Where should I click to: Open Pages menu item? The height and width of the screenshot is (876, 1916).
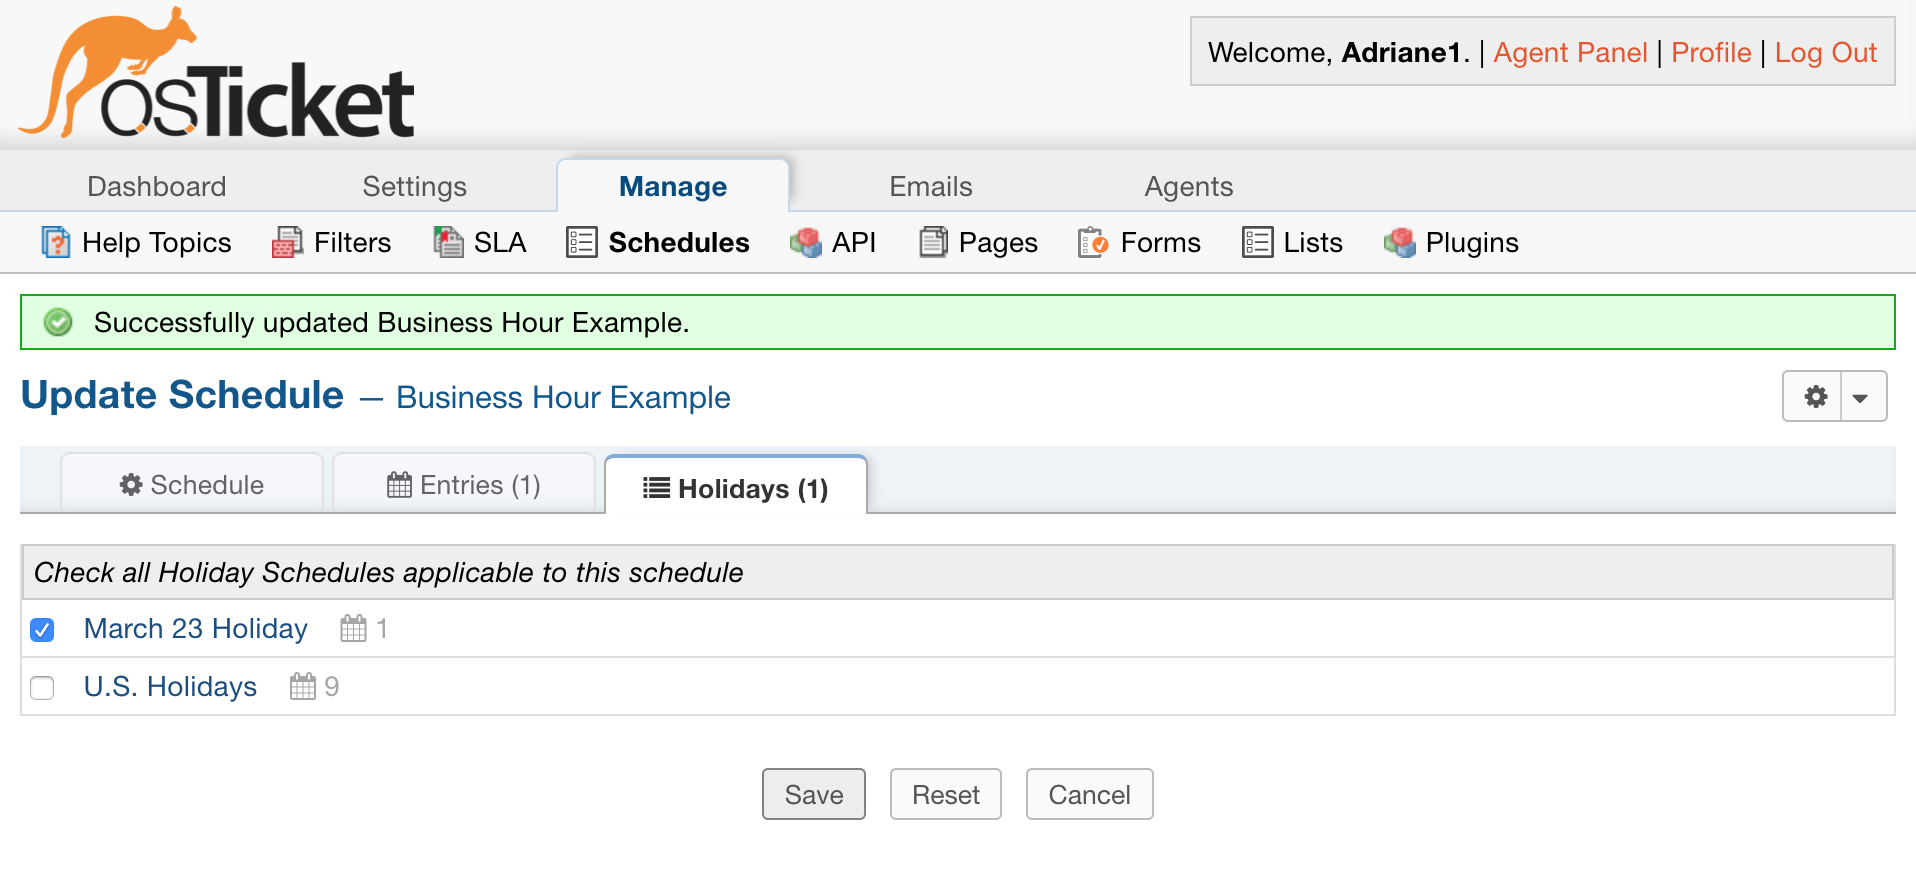(x=978, y=242)
